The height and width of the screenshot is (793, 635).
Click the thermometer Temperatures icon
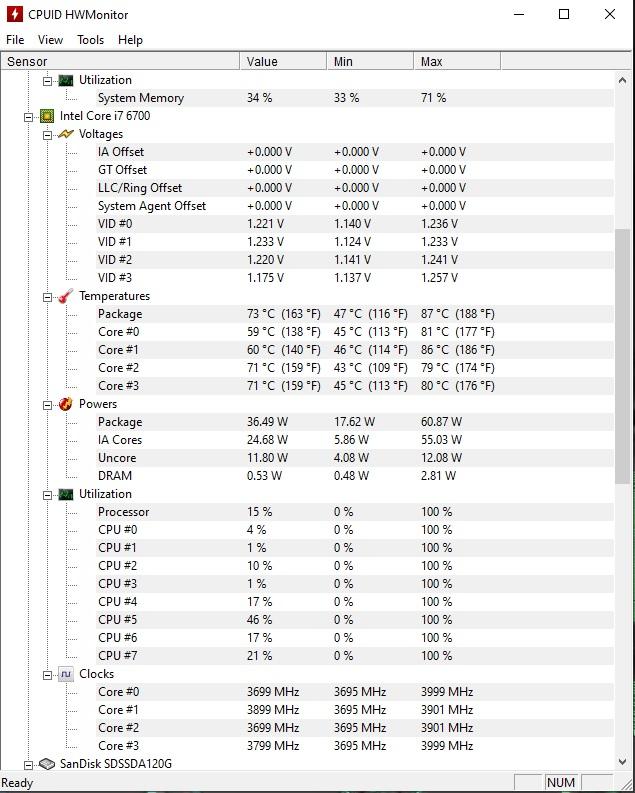point(66,296)
